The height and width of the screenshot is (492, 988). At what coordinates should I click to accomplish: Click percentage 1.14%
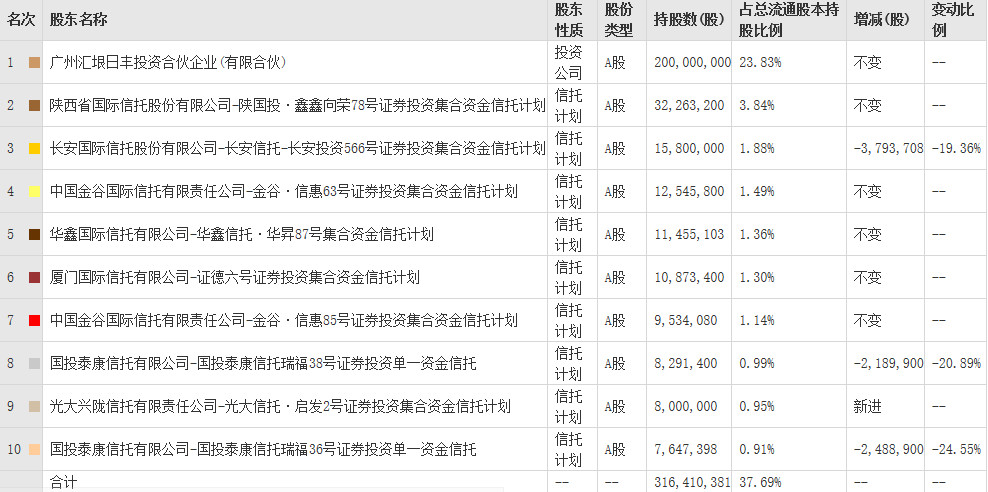757,321
